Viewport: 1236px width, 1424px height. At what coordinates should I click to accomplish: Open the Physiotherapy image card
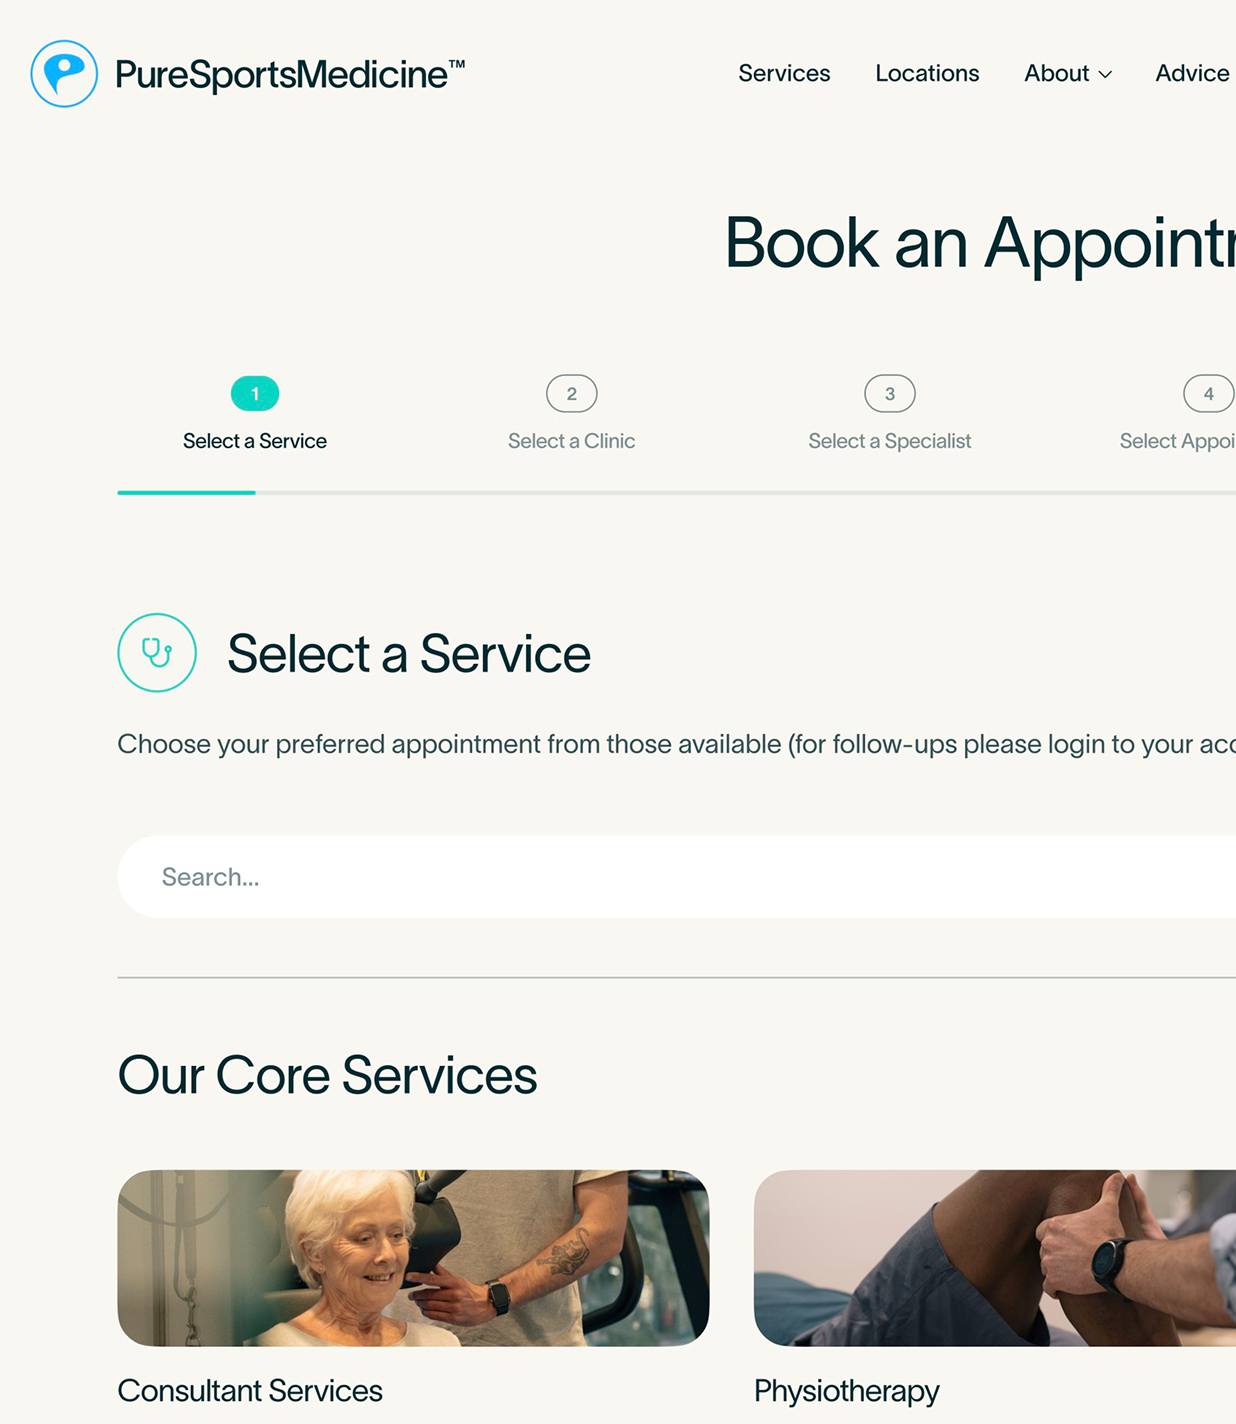[x=995, y=1258]
